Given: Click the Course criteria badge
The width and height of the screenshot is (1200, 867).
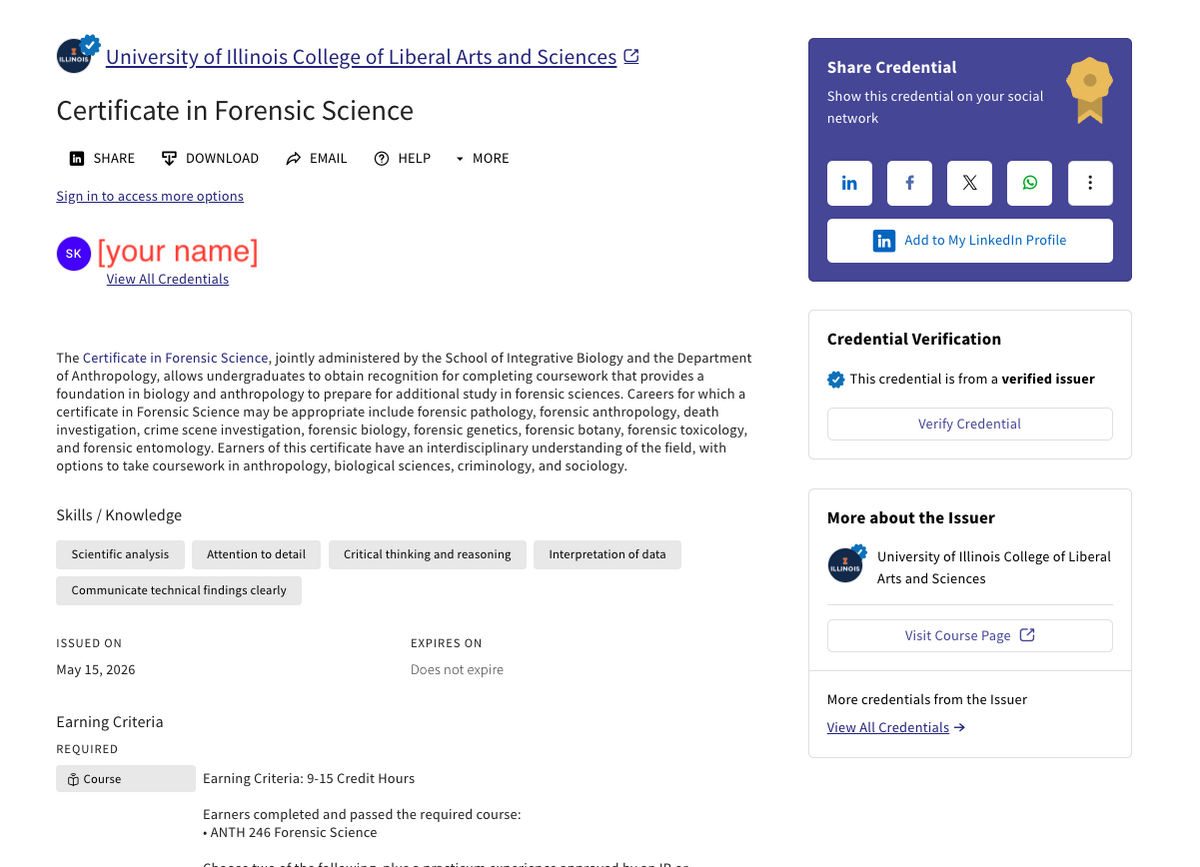Looking at the screenshot, I should coord(126,779).
